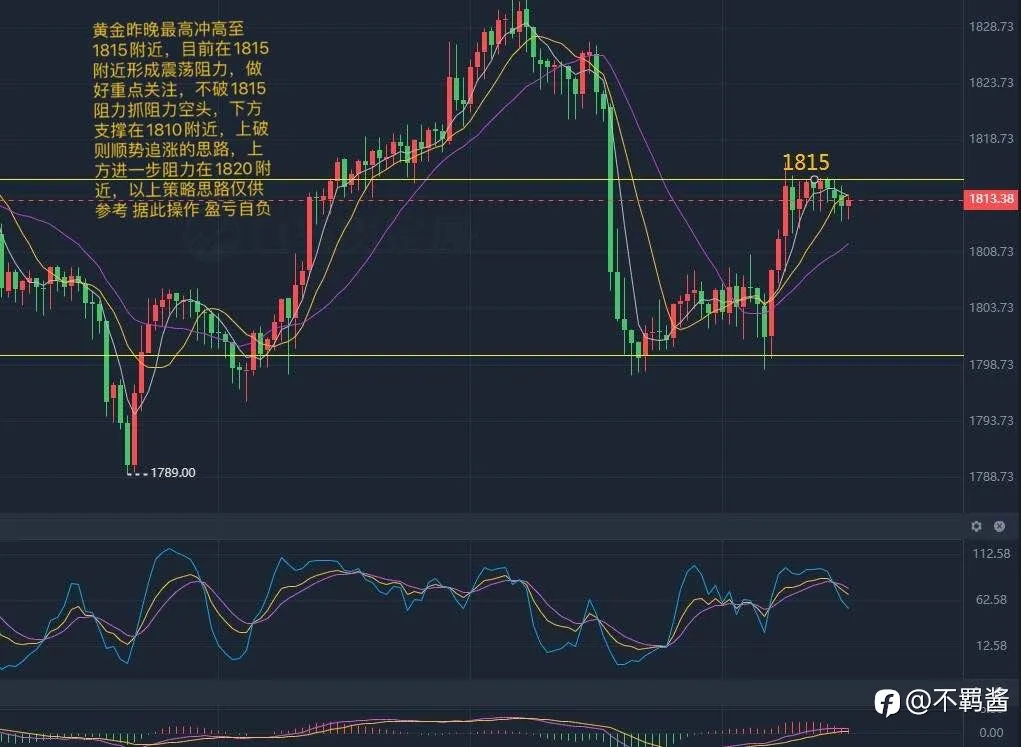1021x747 pixels.
Task: Click the 1788.73 price axis label
Action: pos(991,477)
